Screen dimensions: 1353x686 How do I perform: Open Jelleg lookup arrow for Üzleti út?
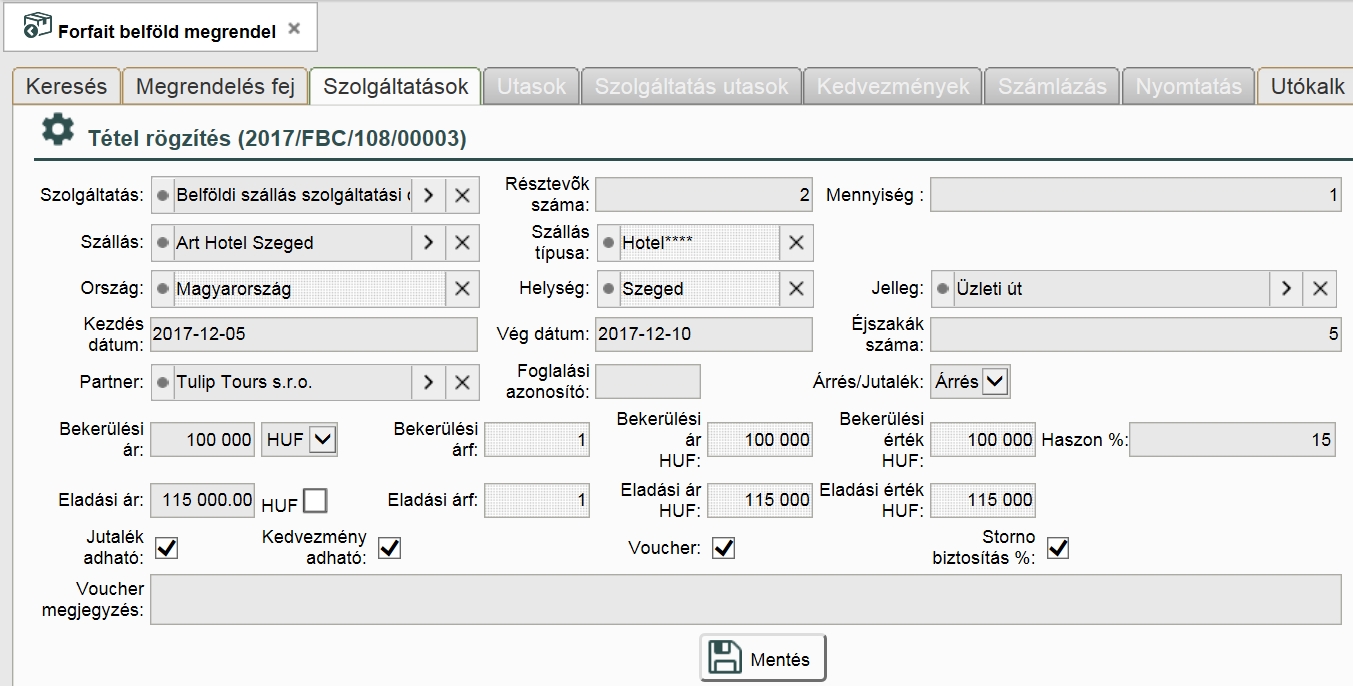1286,289
